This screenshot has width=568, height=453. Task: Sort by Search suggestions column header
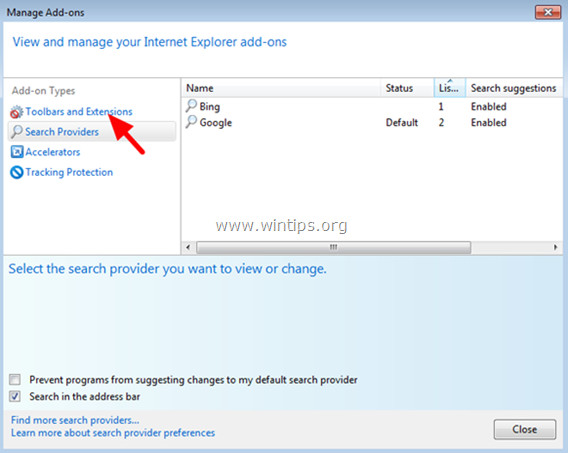(x=514, y=88)
